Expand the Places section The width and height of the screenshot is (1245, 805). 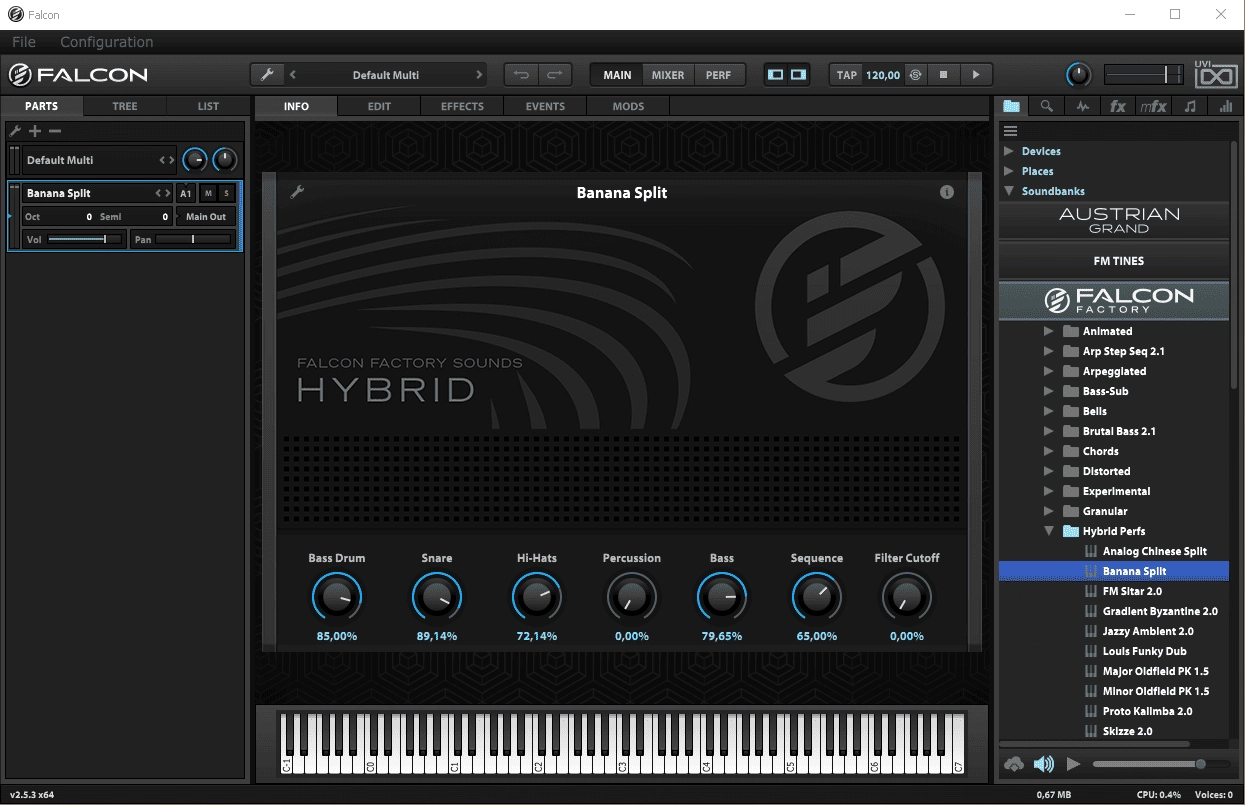[x=1008, y=171]
